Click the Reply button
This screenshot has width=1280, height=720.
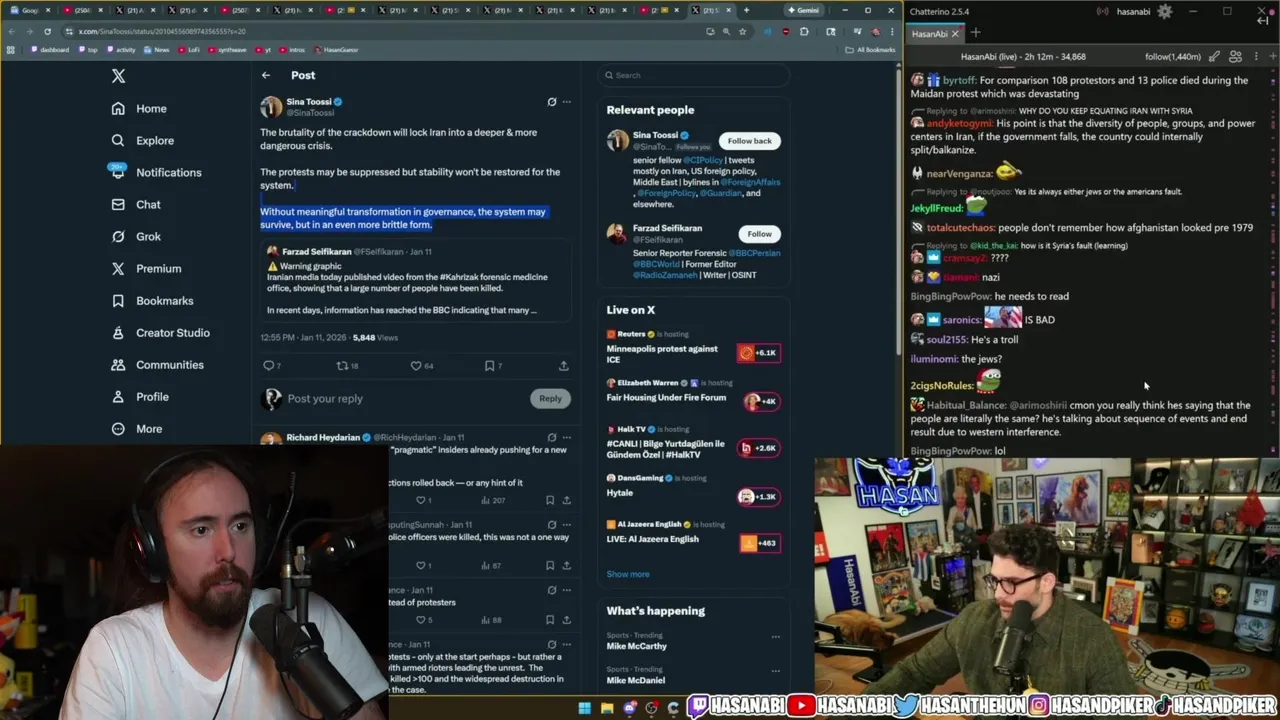550,398
